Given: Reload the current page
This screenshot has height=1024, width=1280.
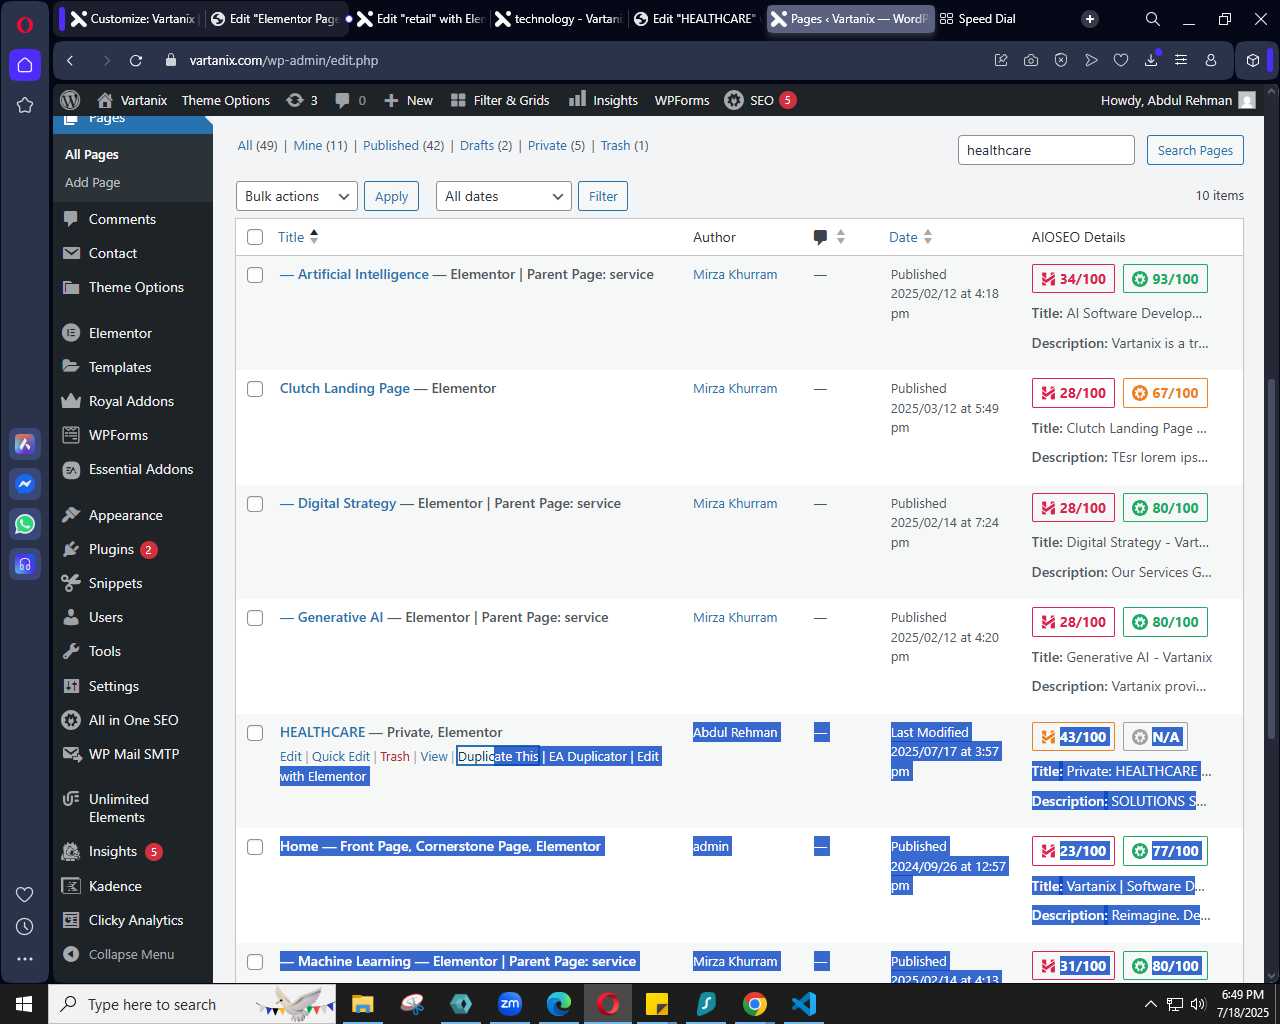Looking at the screenshot, I should [136, 60].
